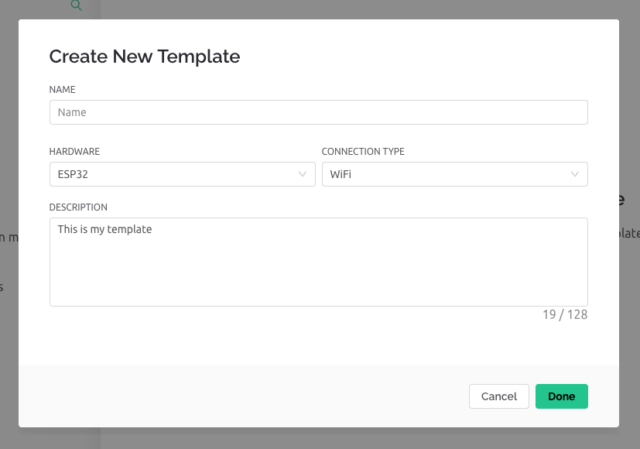
Task: Click the DESCRIPTION field label
Action: coord(78,207)
